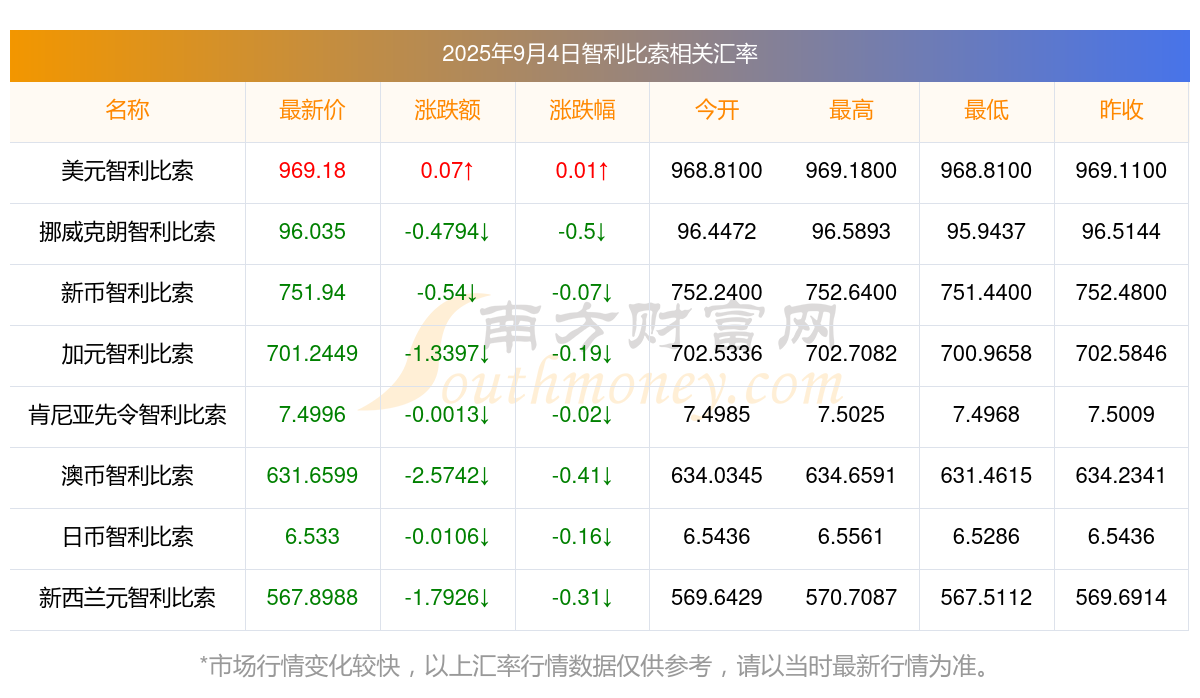Click the change percent -0.5↓
This screenshot has height=698, width=1200.
coord(582,232)
